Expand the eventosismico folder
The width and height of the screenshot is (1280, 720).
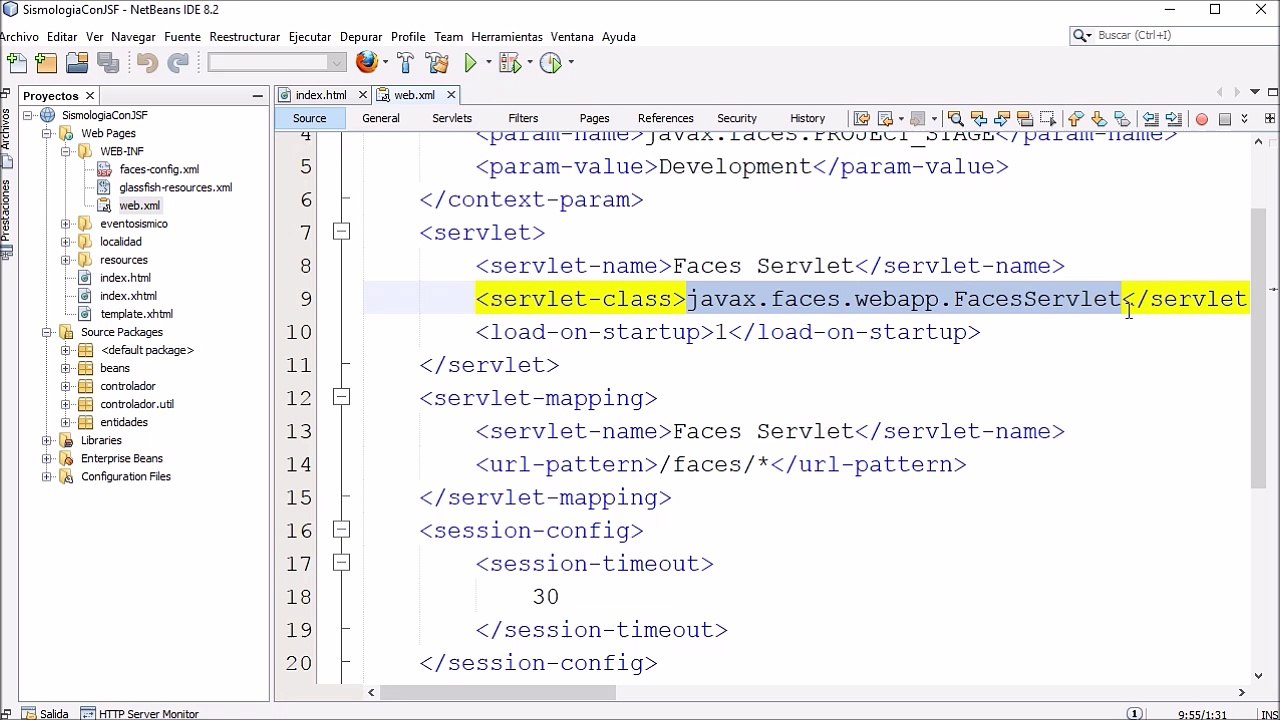66,224
